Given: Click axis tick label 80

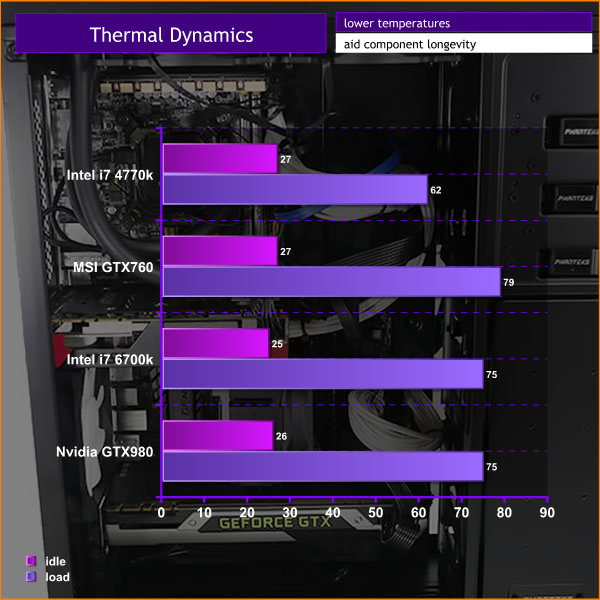Looking at the screenshot, I should point(504,512).
